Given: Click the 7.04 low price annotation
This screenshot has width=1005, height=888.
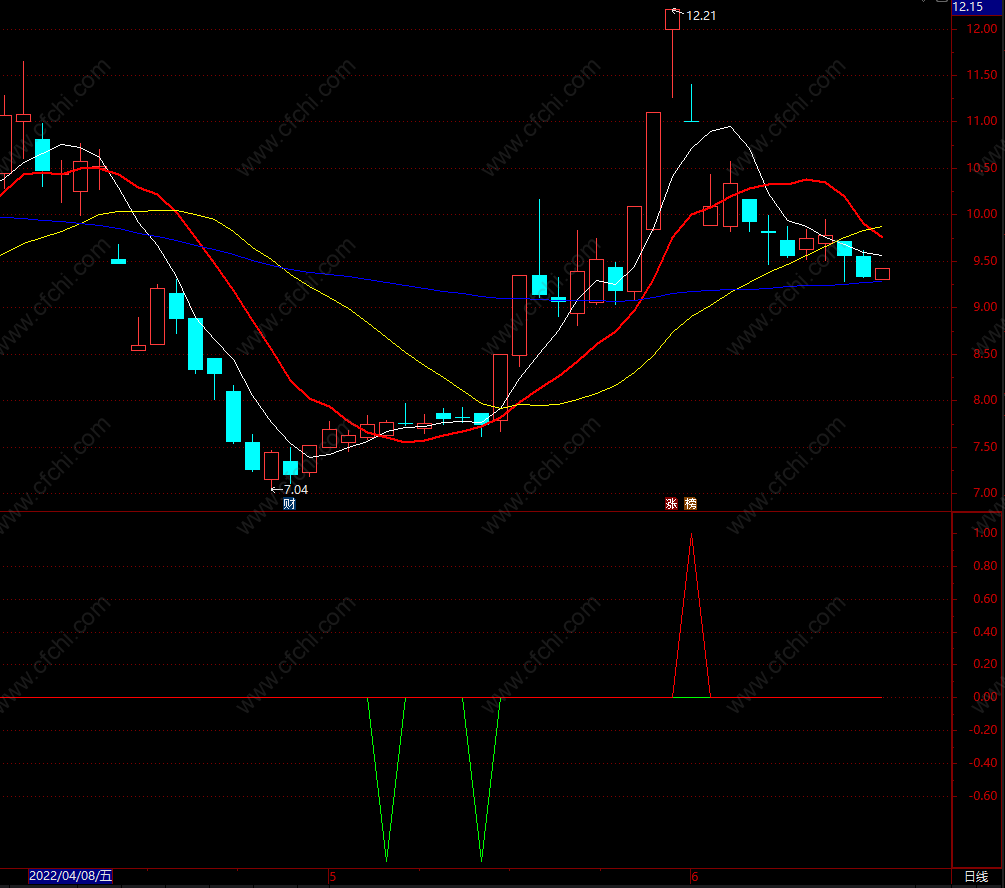Looking at the screenshot, I should pyautogui.click(x=295, y=490).
